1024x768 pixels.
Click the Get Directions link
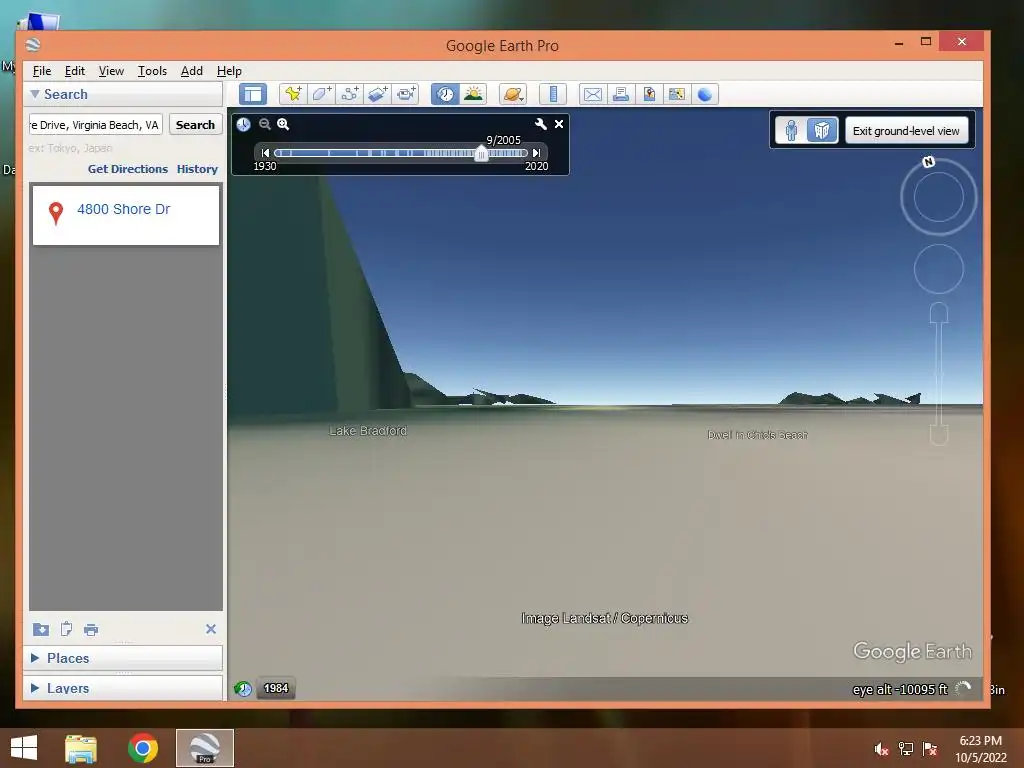(127, 168)
